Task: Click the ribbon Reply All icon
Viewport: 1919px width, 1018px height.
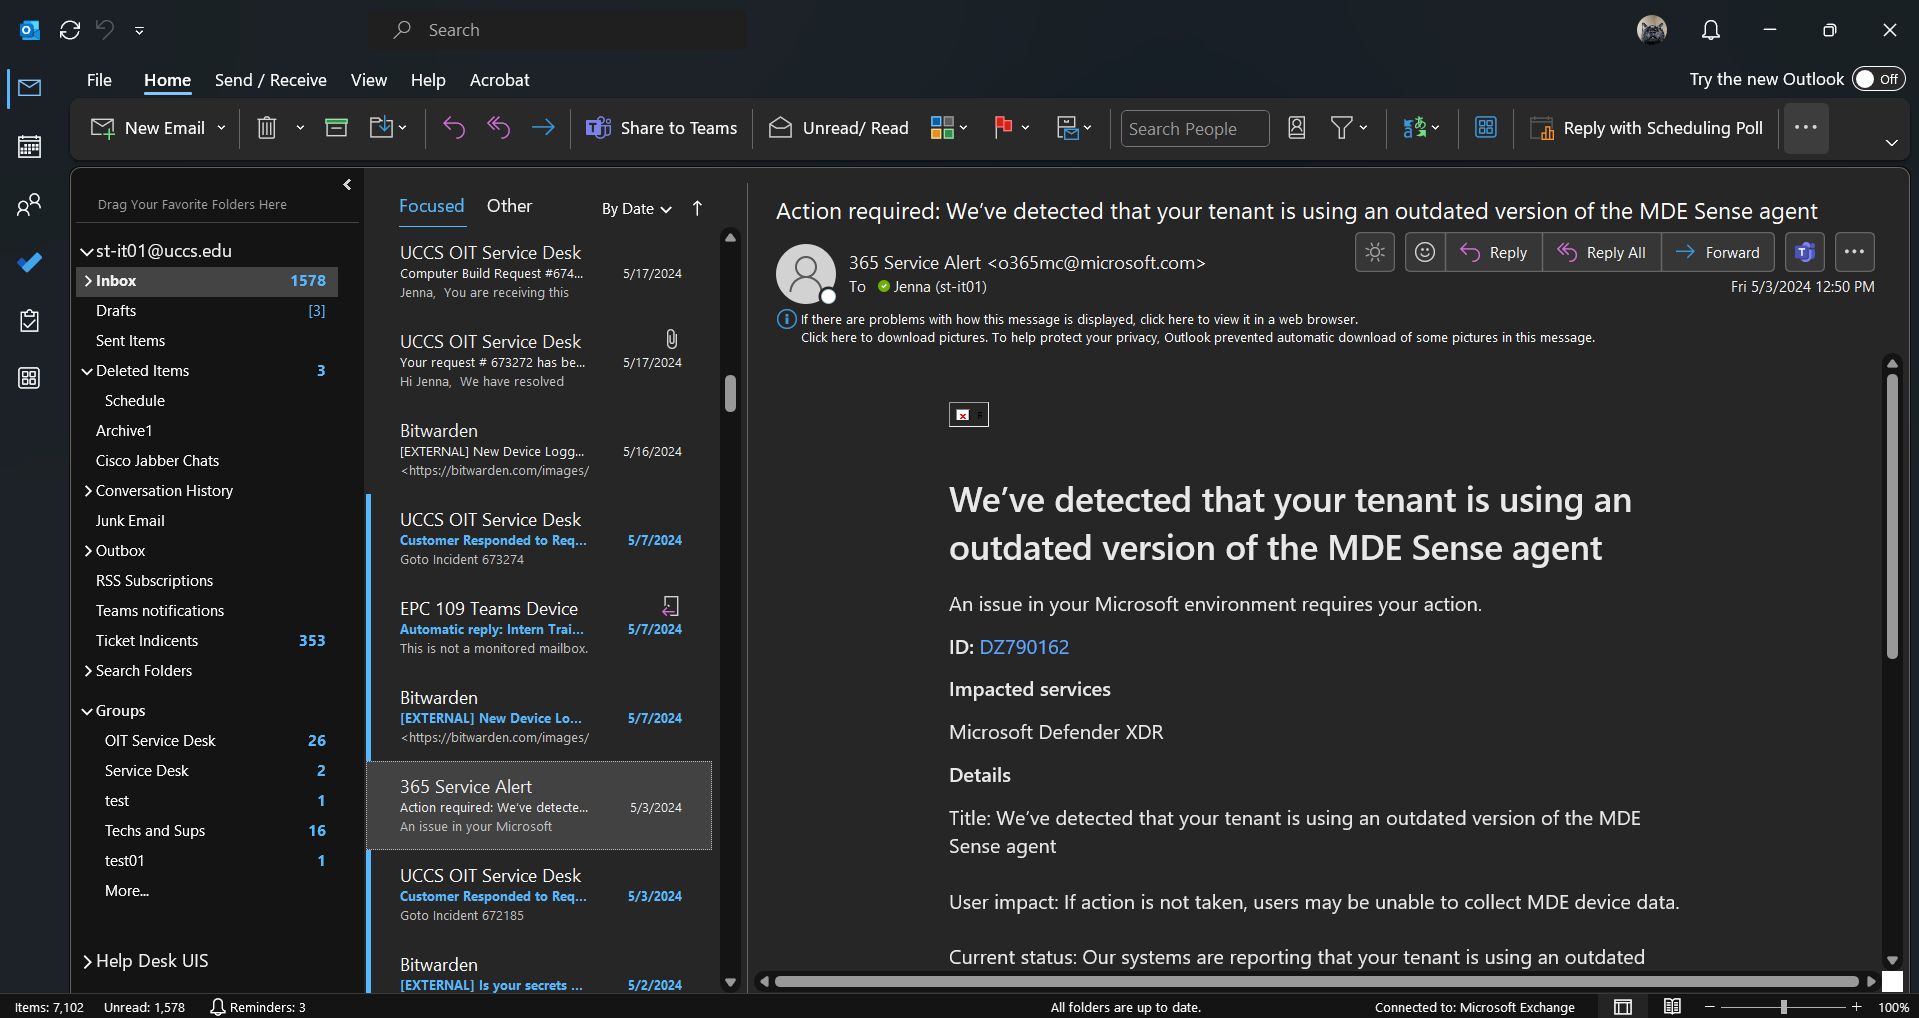Action: pyautogui.click(x=499, y=128)
